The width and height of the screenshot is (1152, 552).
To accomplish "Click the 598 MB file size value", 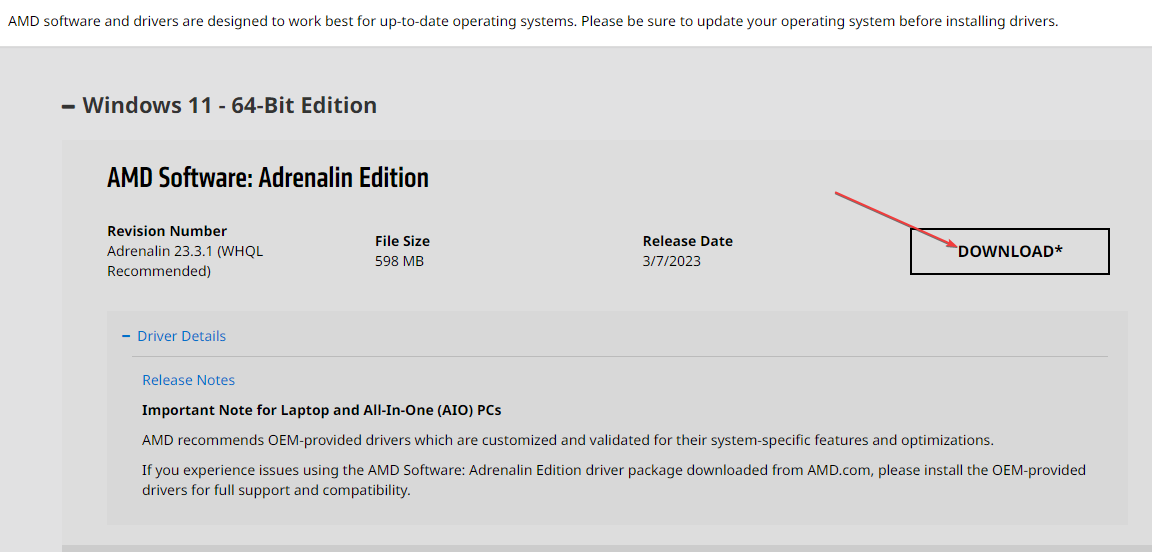I will (399, 261).
